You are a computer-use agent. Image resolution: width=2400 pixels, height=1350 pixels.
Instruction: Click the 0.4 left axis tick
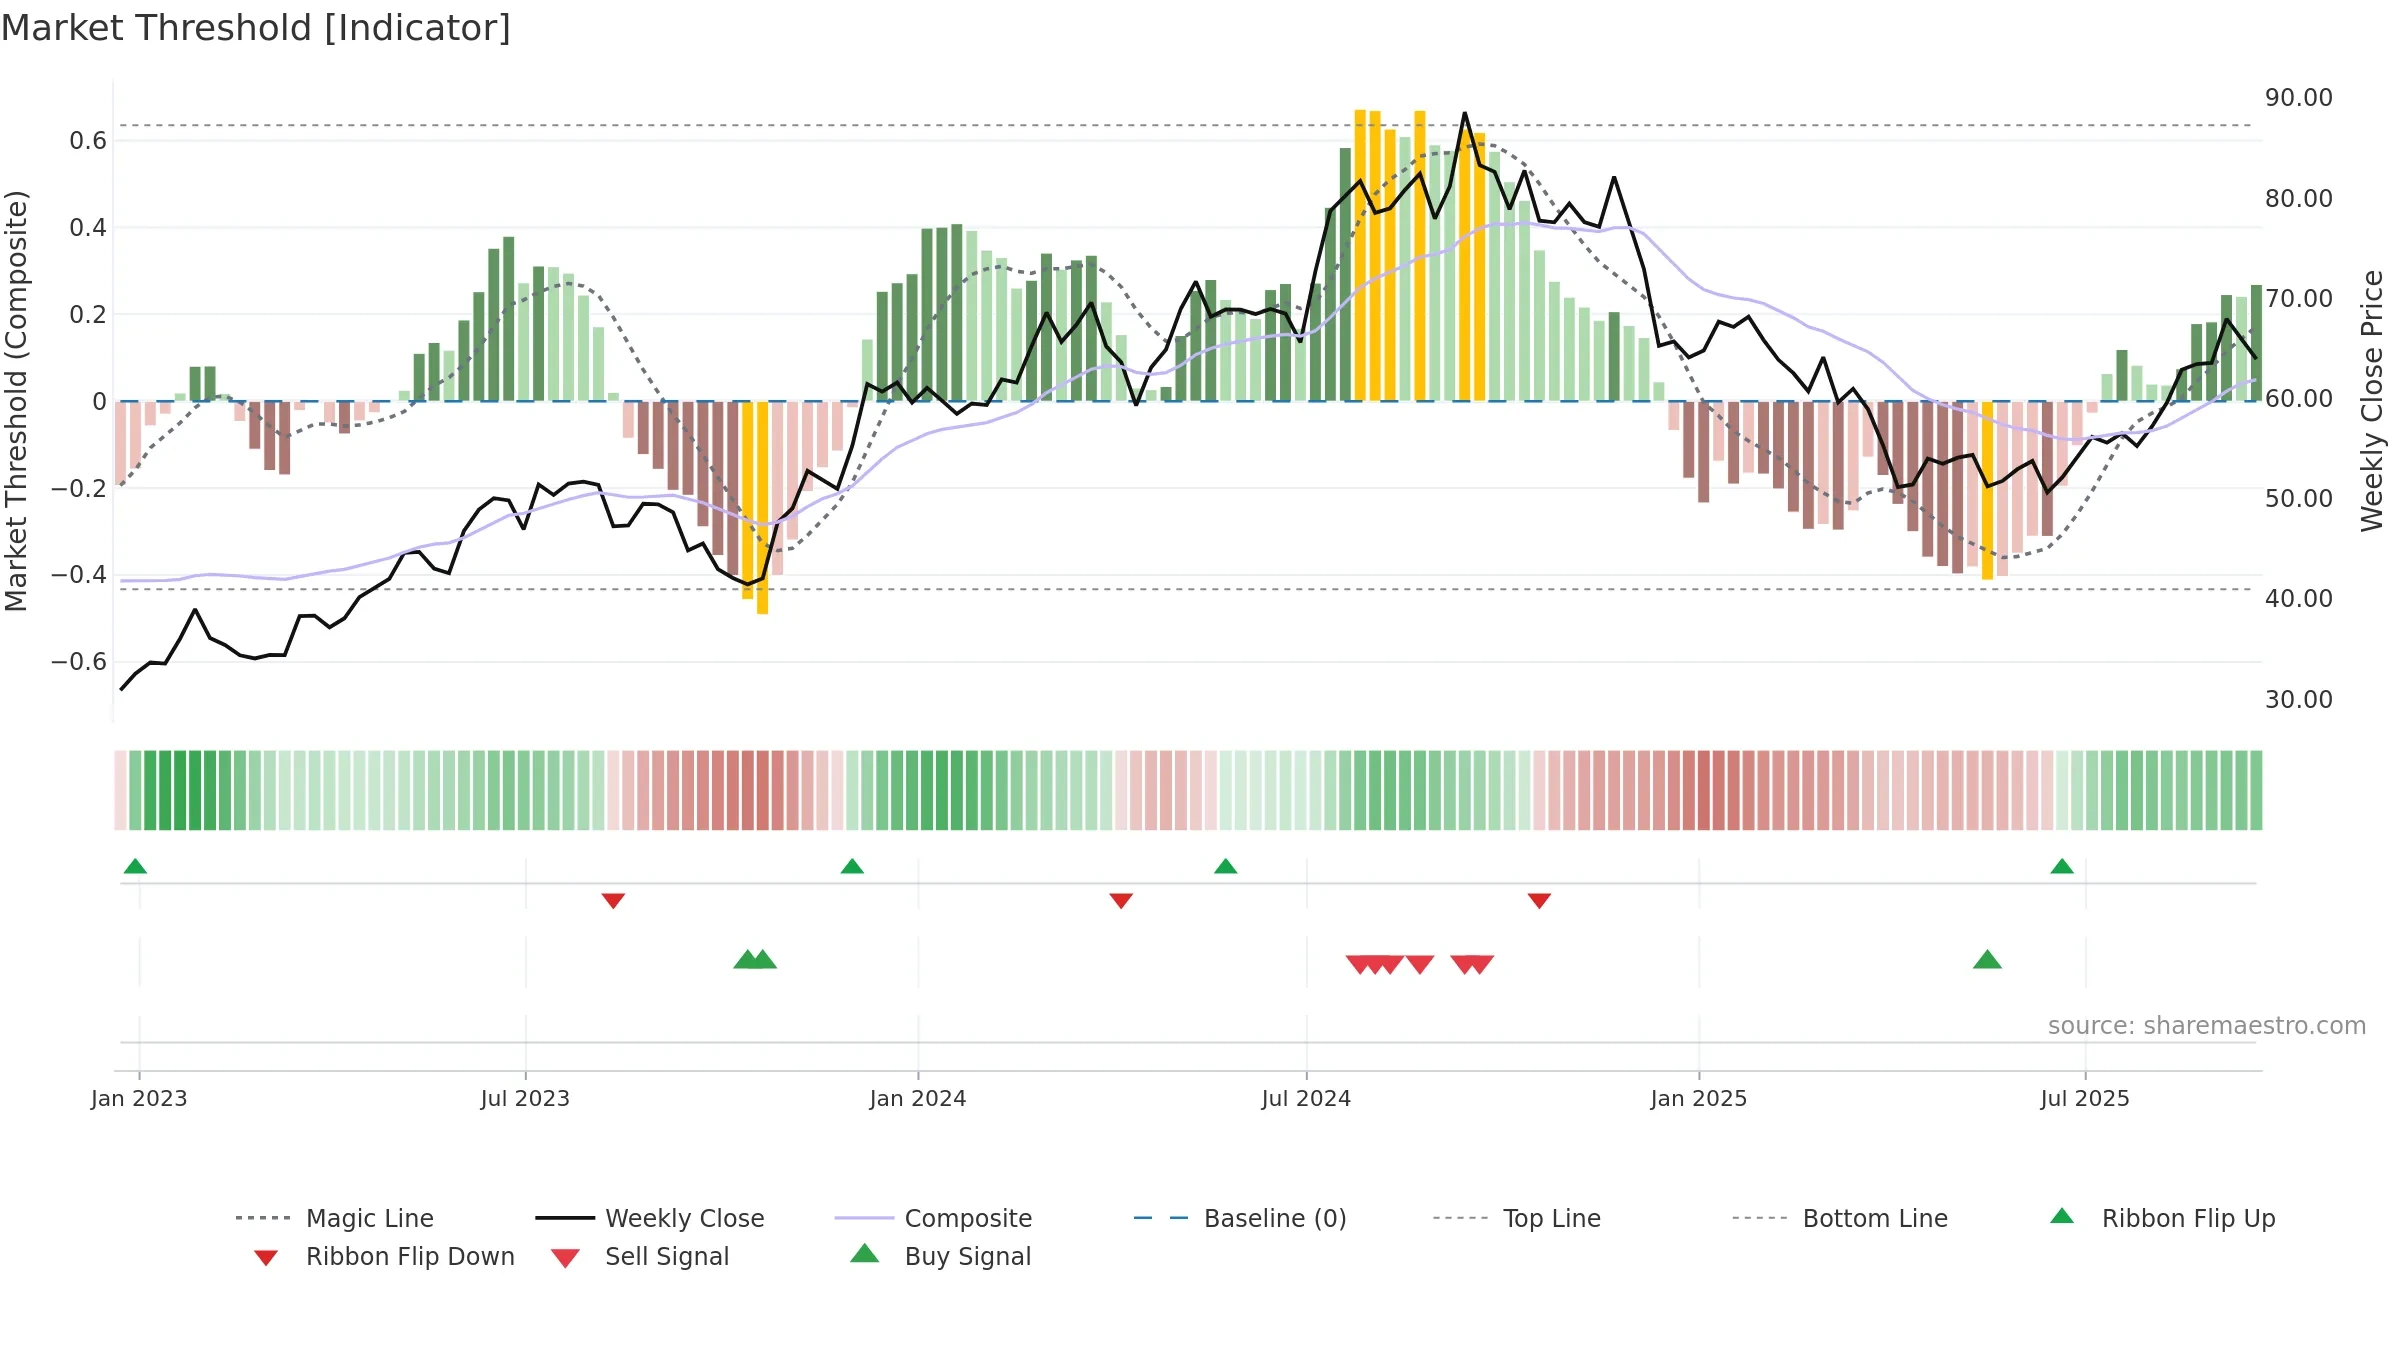pyautogui.click(x=88, y=228)
